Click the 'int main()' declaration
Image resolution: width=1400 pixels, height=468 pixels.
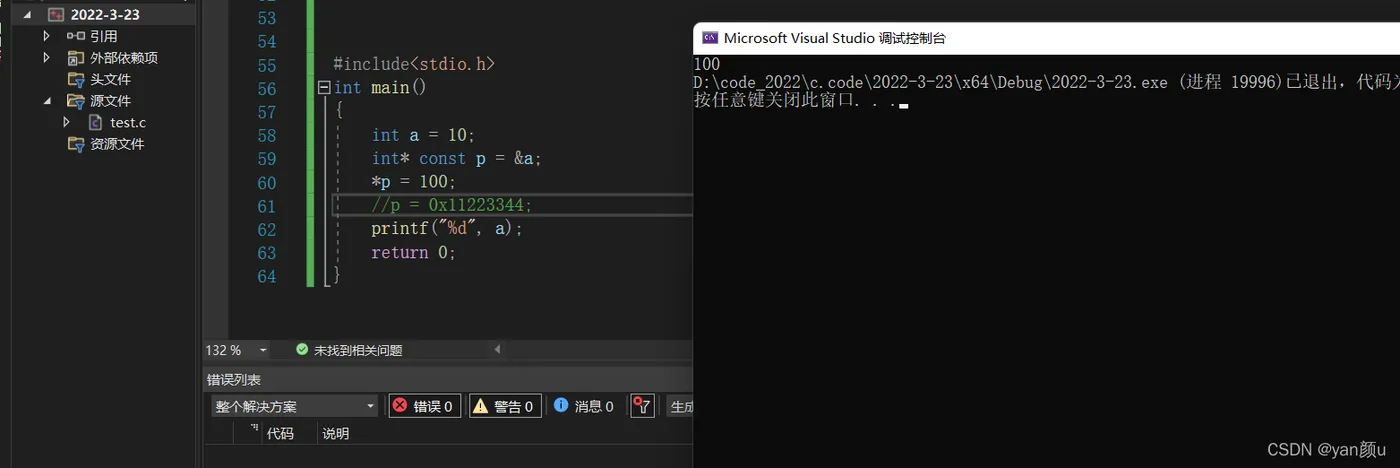click(x=380, y=88)
